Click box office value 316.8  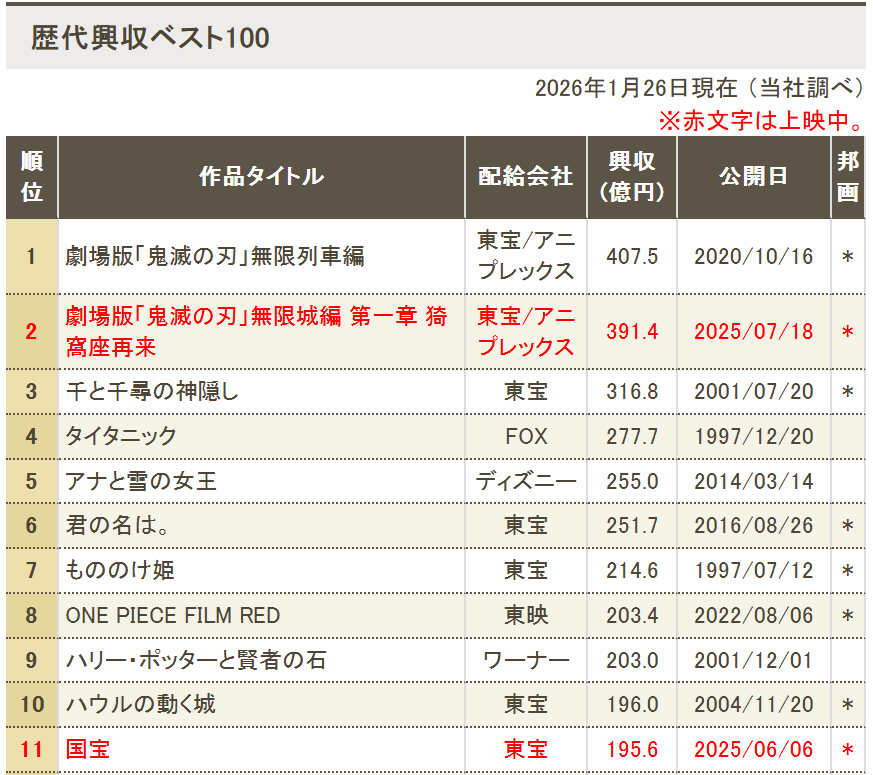(632, 392)
